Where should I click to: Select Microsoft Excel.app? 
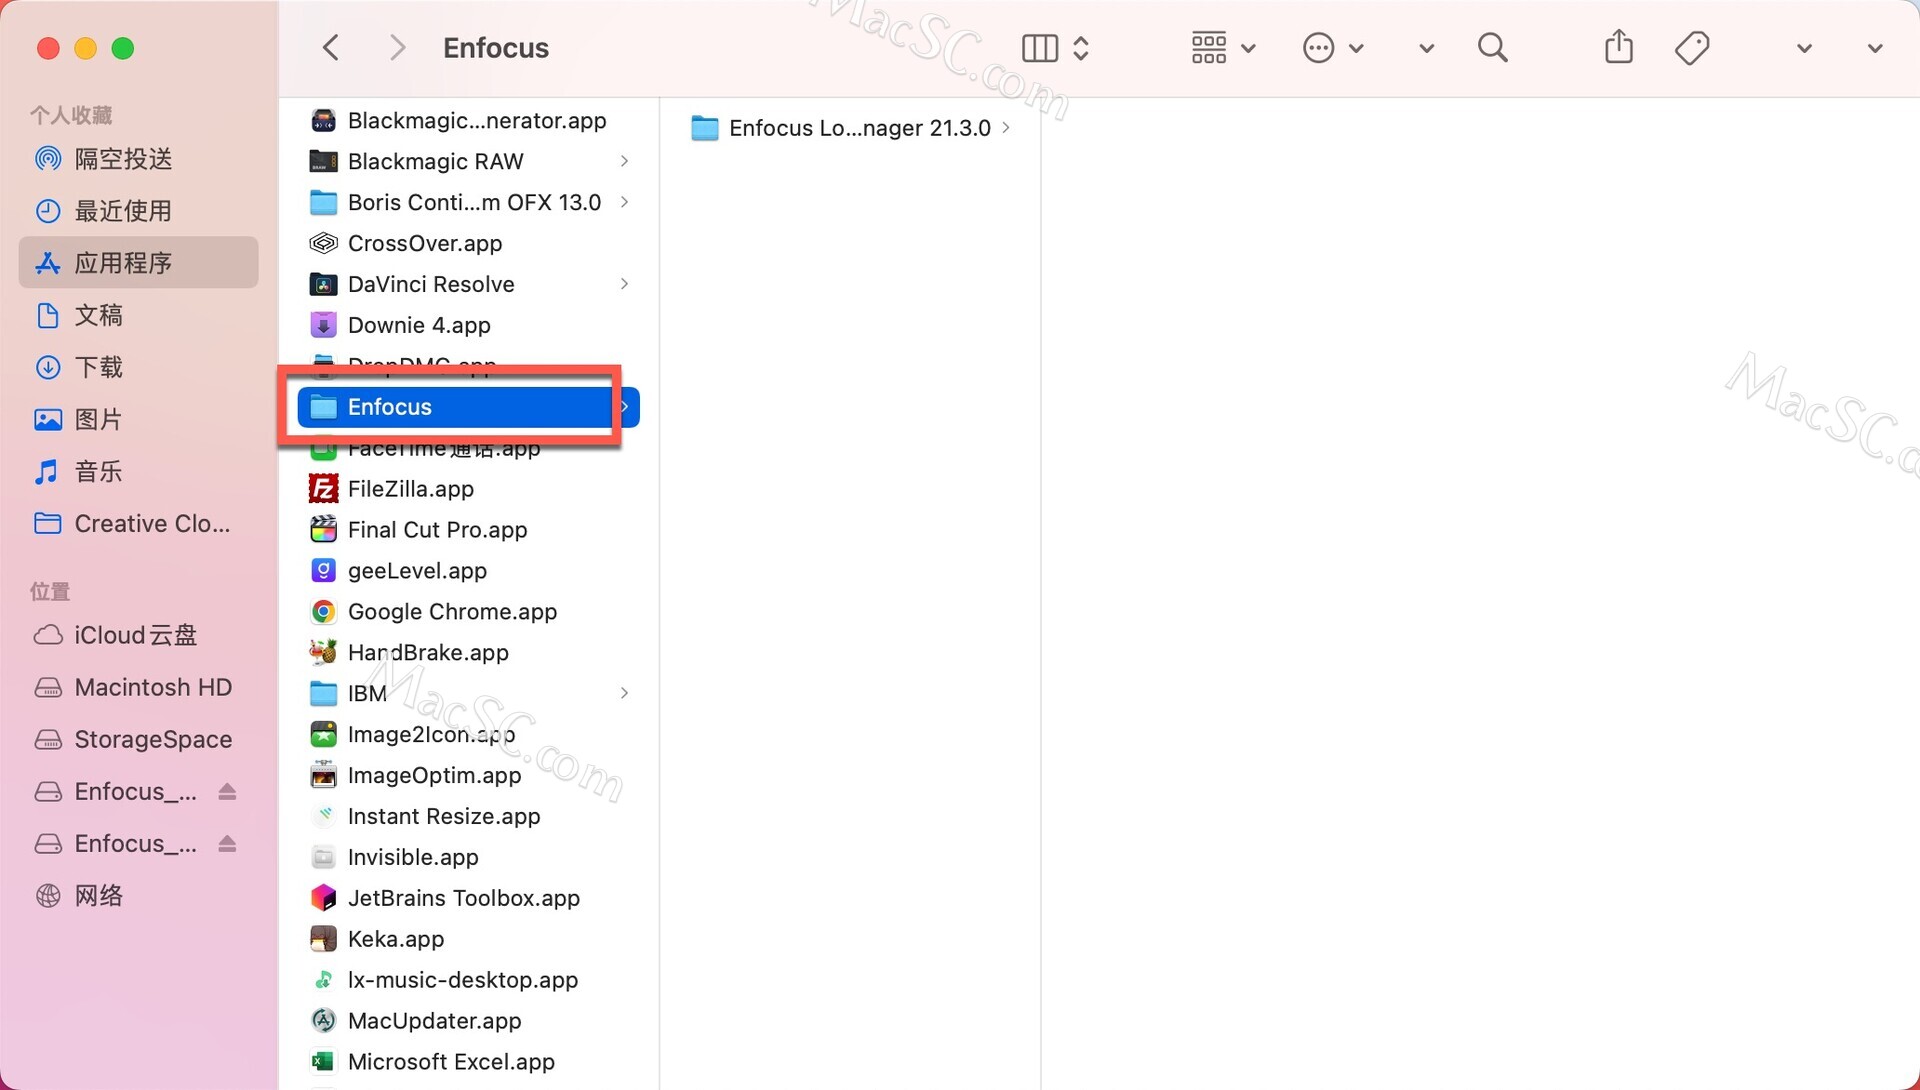click(x=468, y=1062)
